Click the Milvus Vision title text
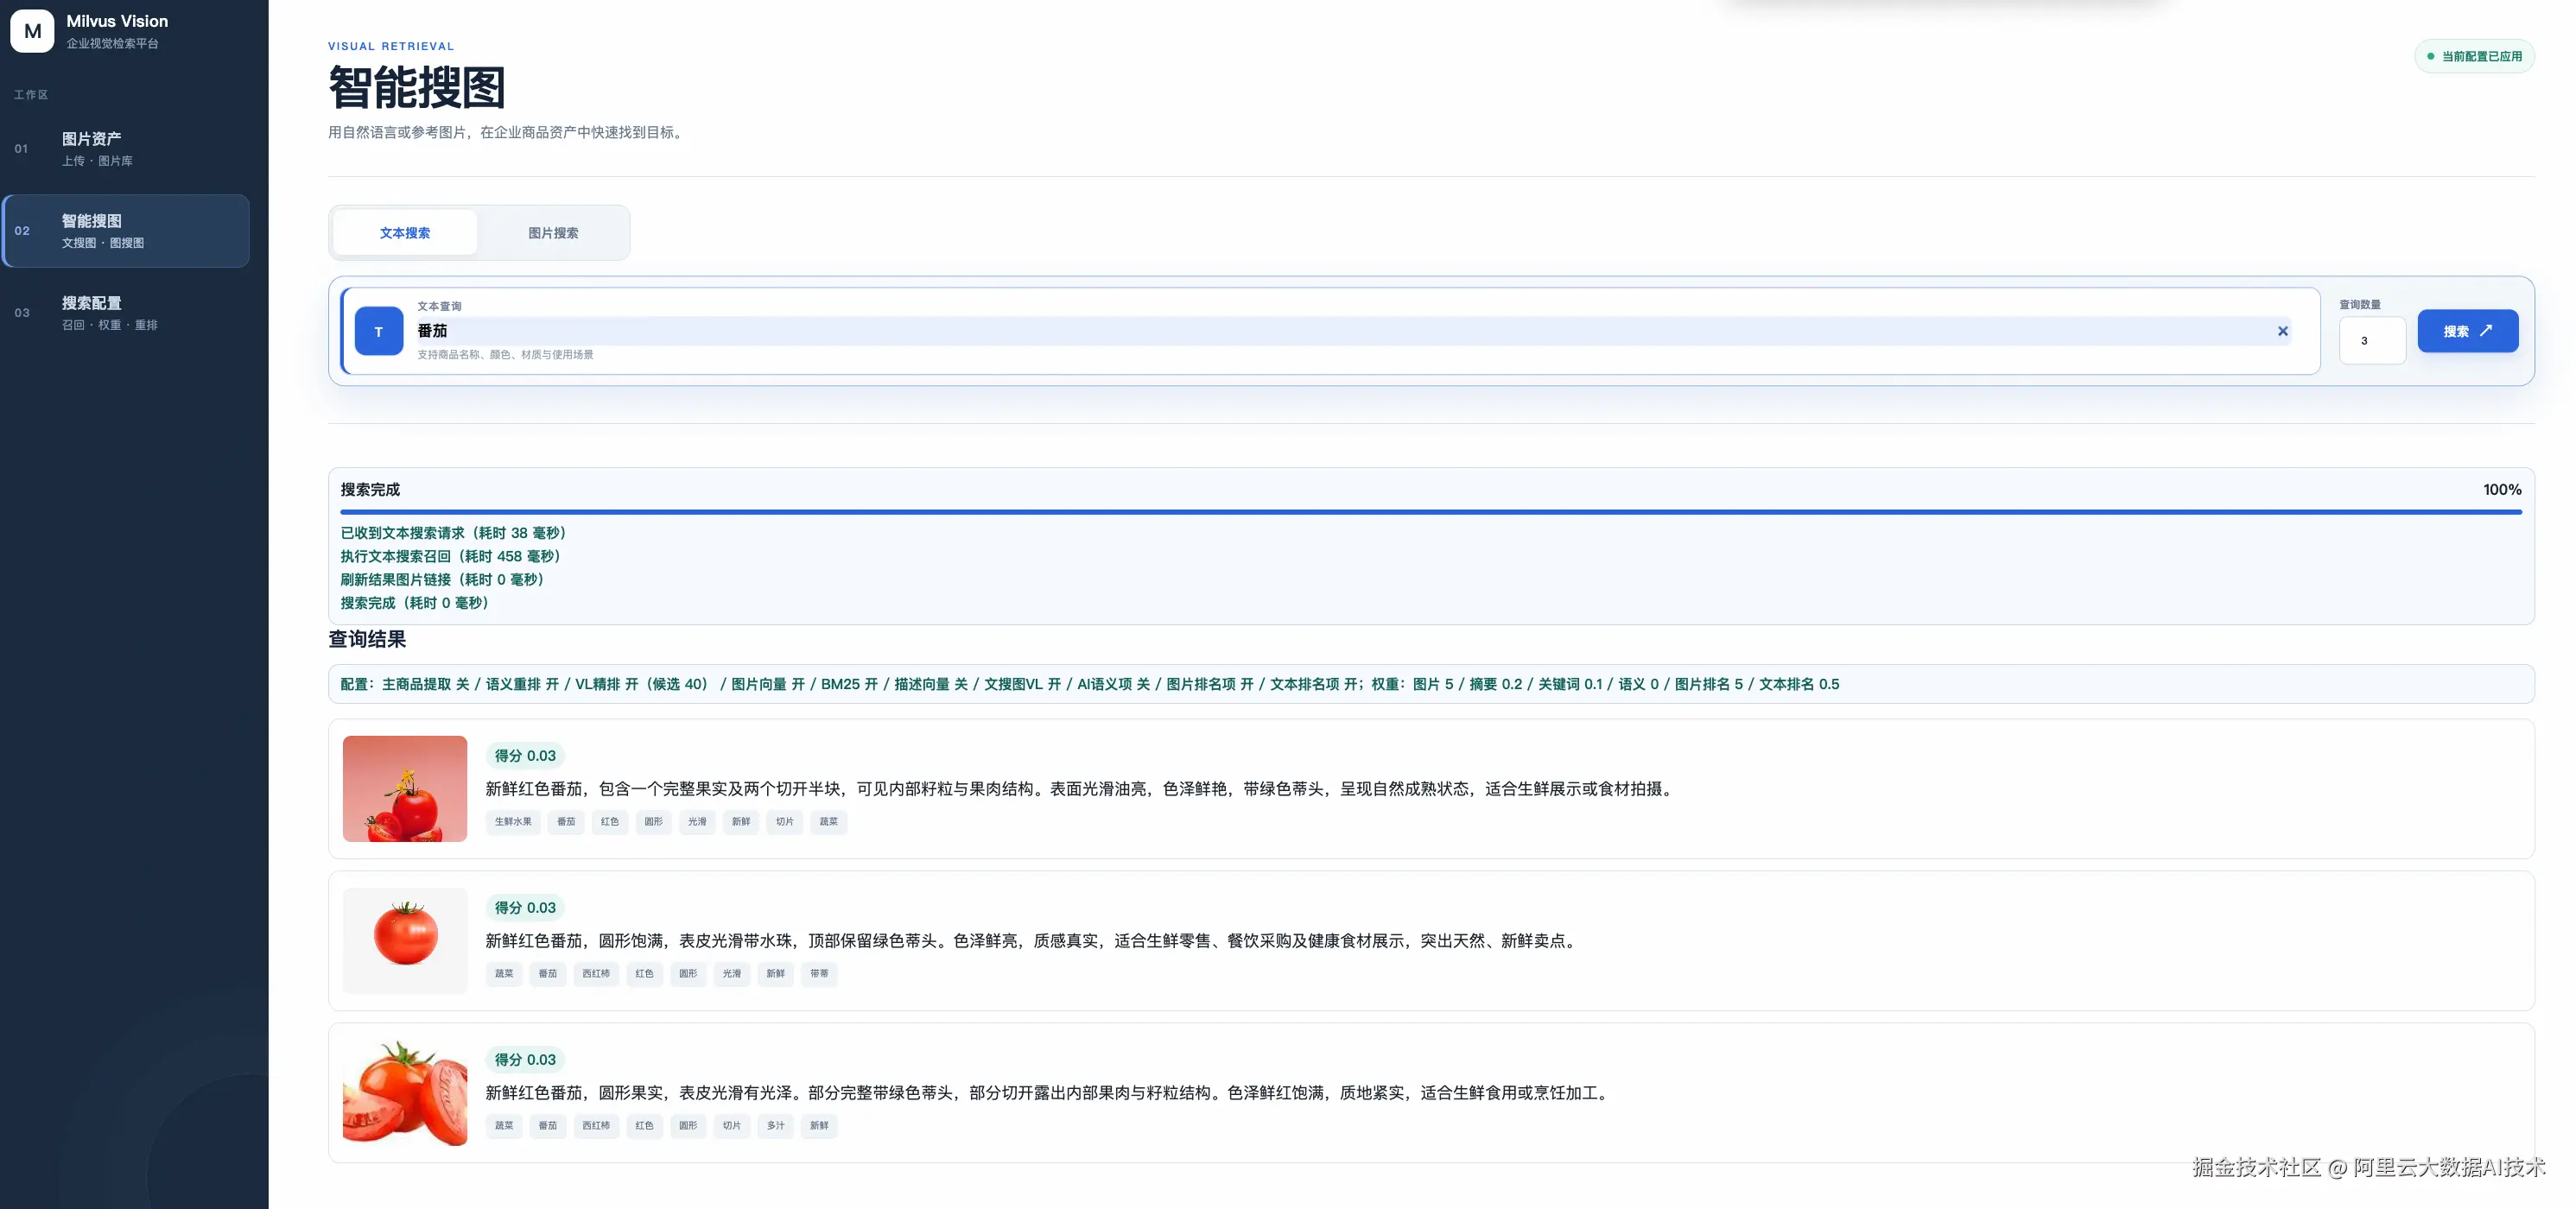The width and height of the screenshot is (2576, 1209). click(117, 21)
